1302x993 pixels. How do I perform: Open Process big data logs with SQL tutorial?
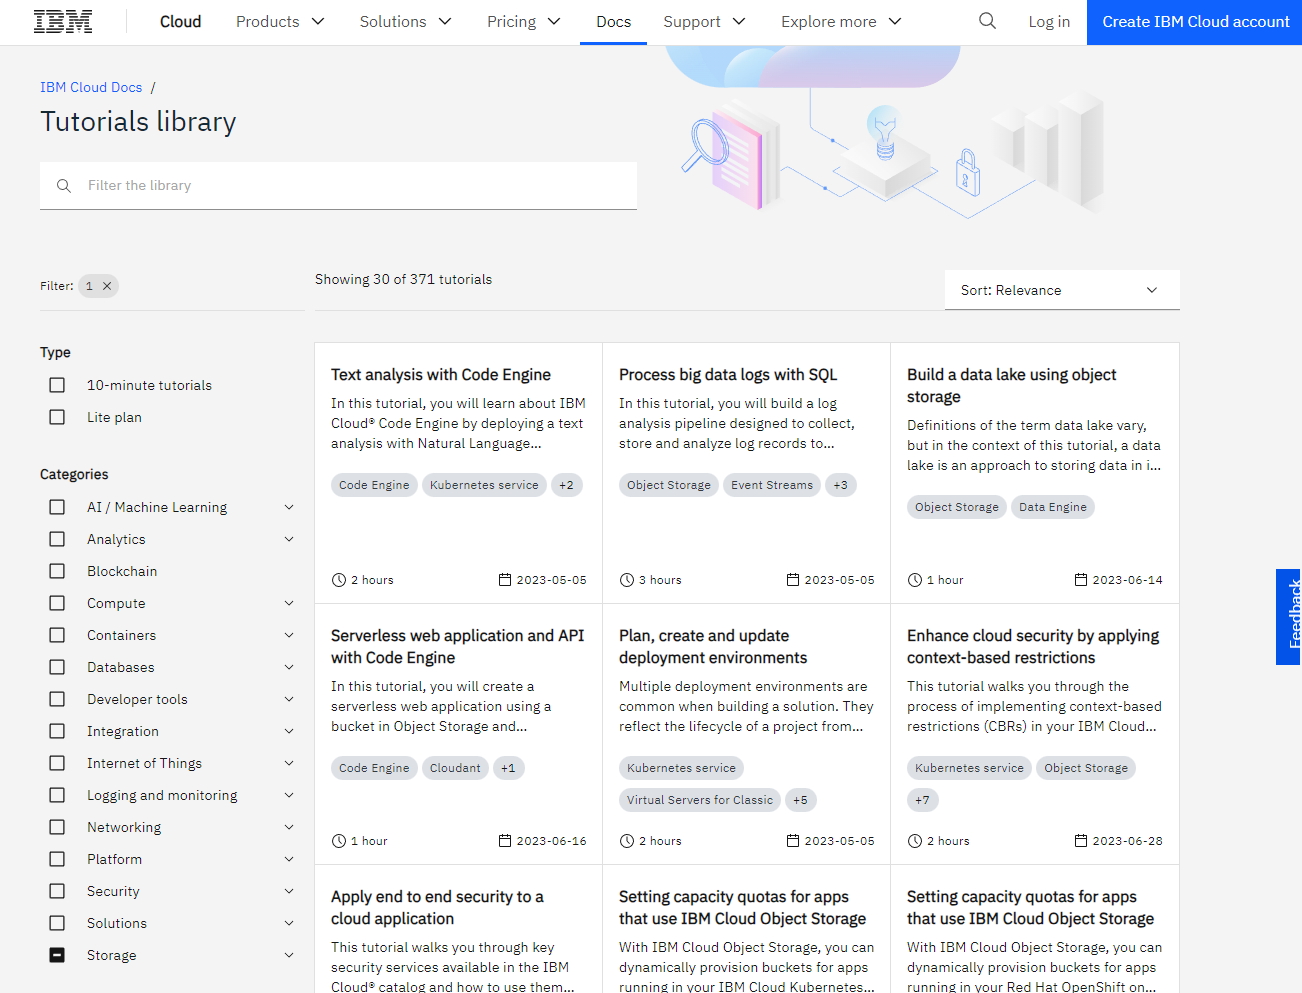click(x=728, y=375)
